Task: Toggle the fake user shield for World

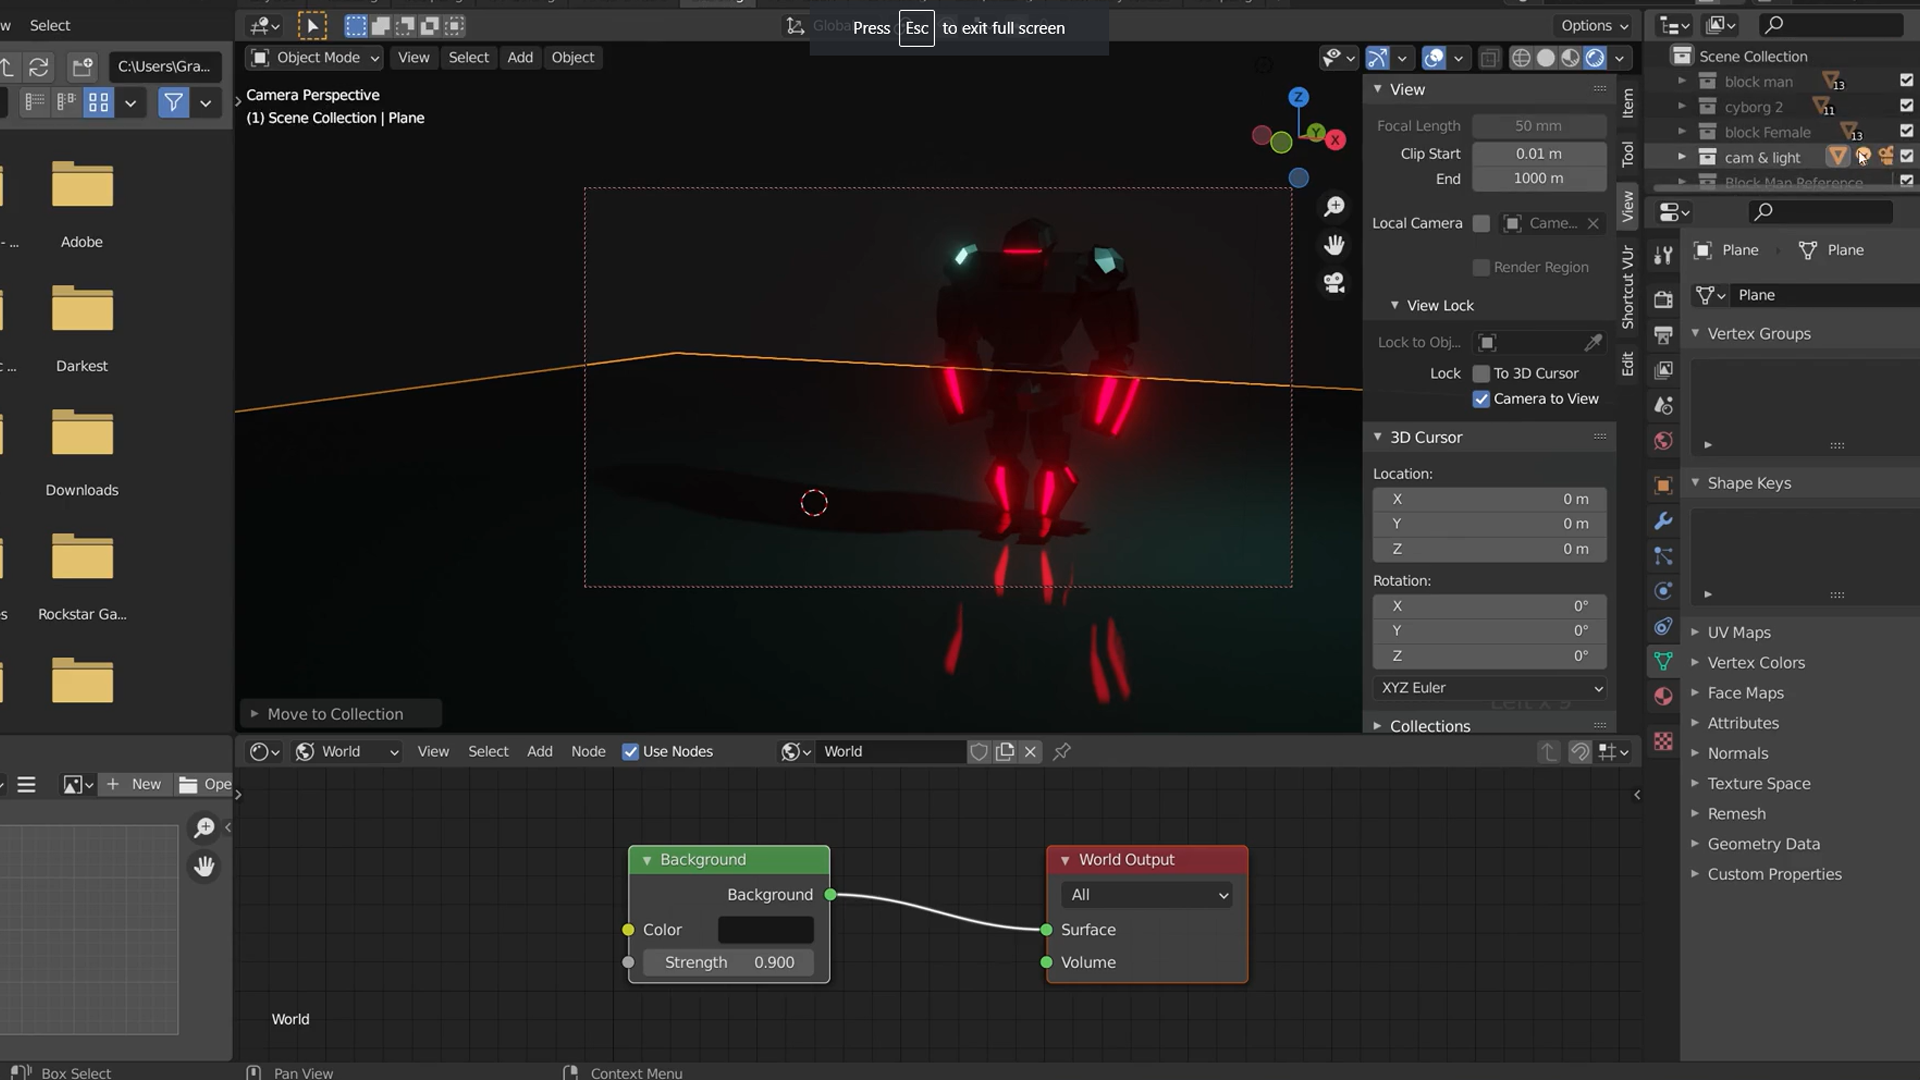Action: click(979, 751)
